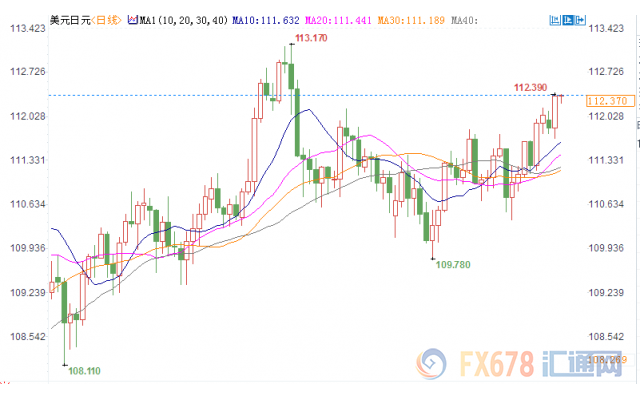The width and height of the screenshot is (640, 400).
Task: Click the MA40: legend label
Action: [x=464, y=20]
